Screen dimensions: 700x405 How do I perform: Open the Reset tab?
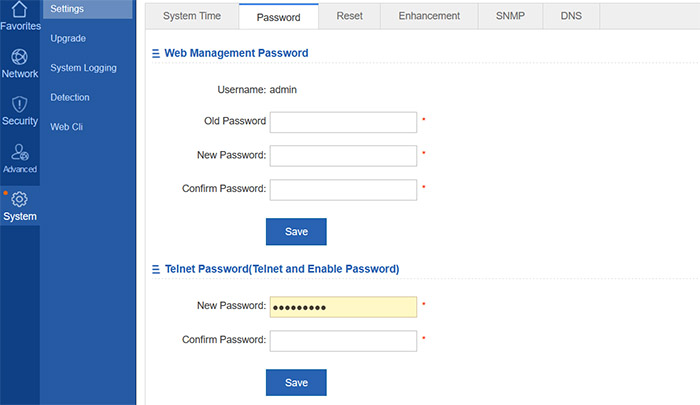350,16
